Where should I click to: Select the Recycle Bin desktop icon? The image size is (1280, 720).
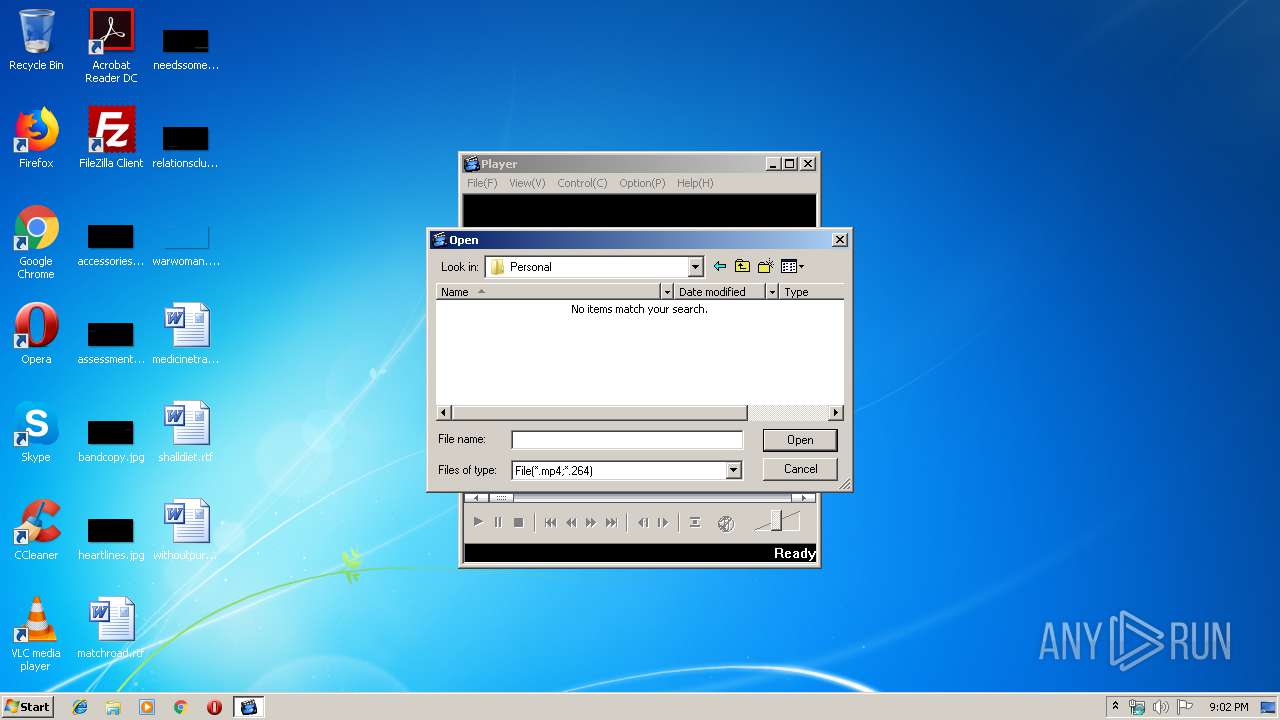coord(36,41)
